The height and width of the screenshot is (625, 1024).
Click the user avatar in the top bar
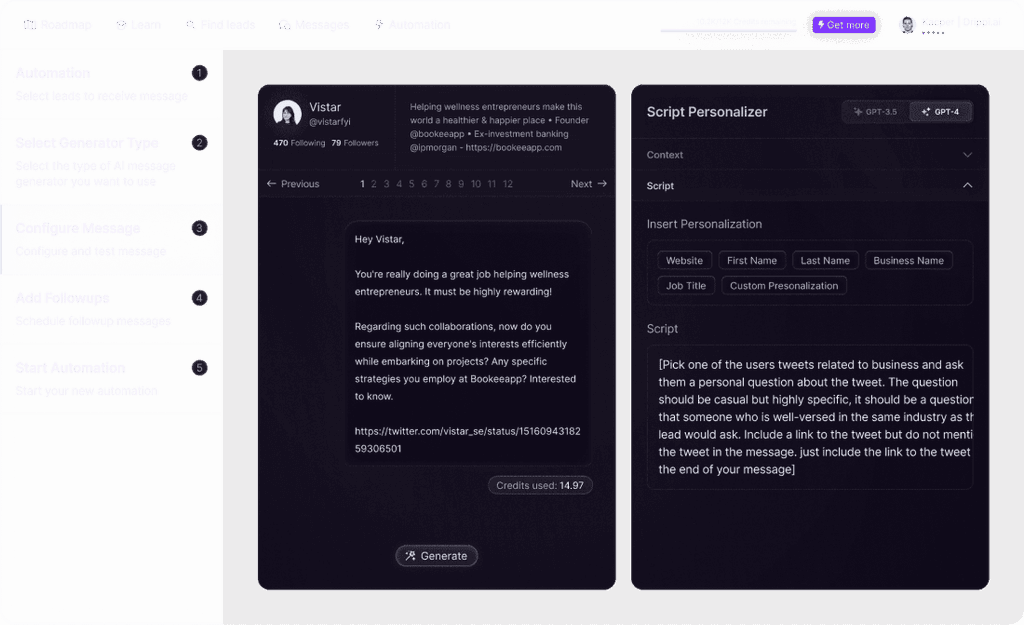pos(907,23)
